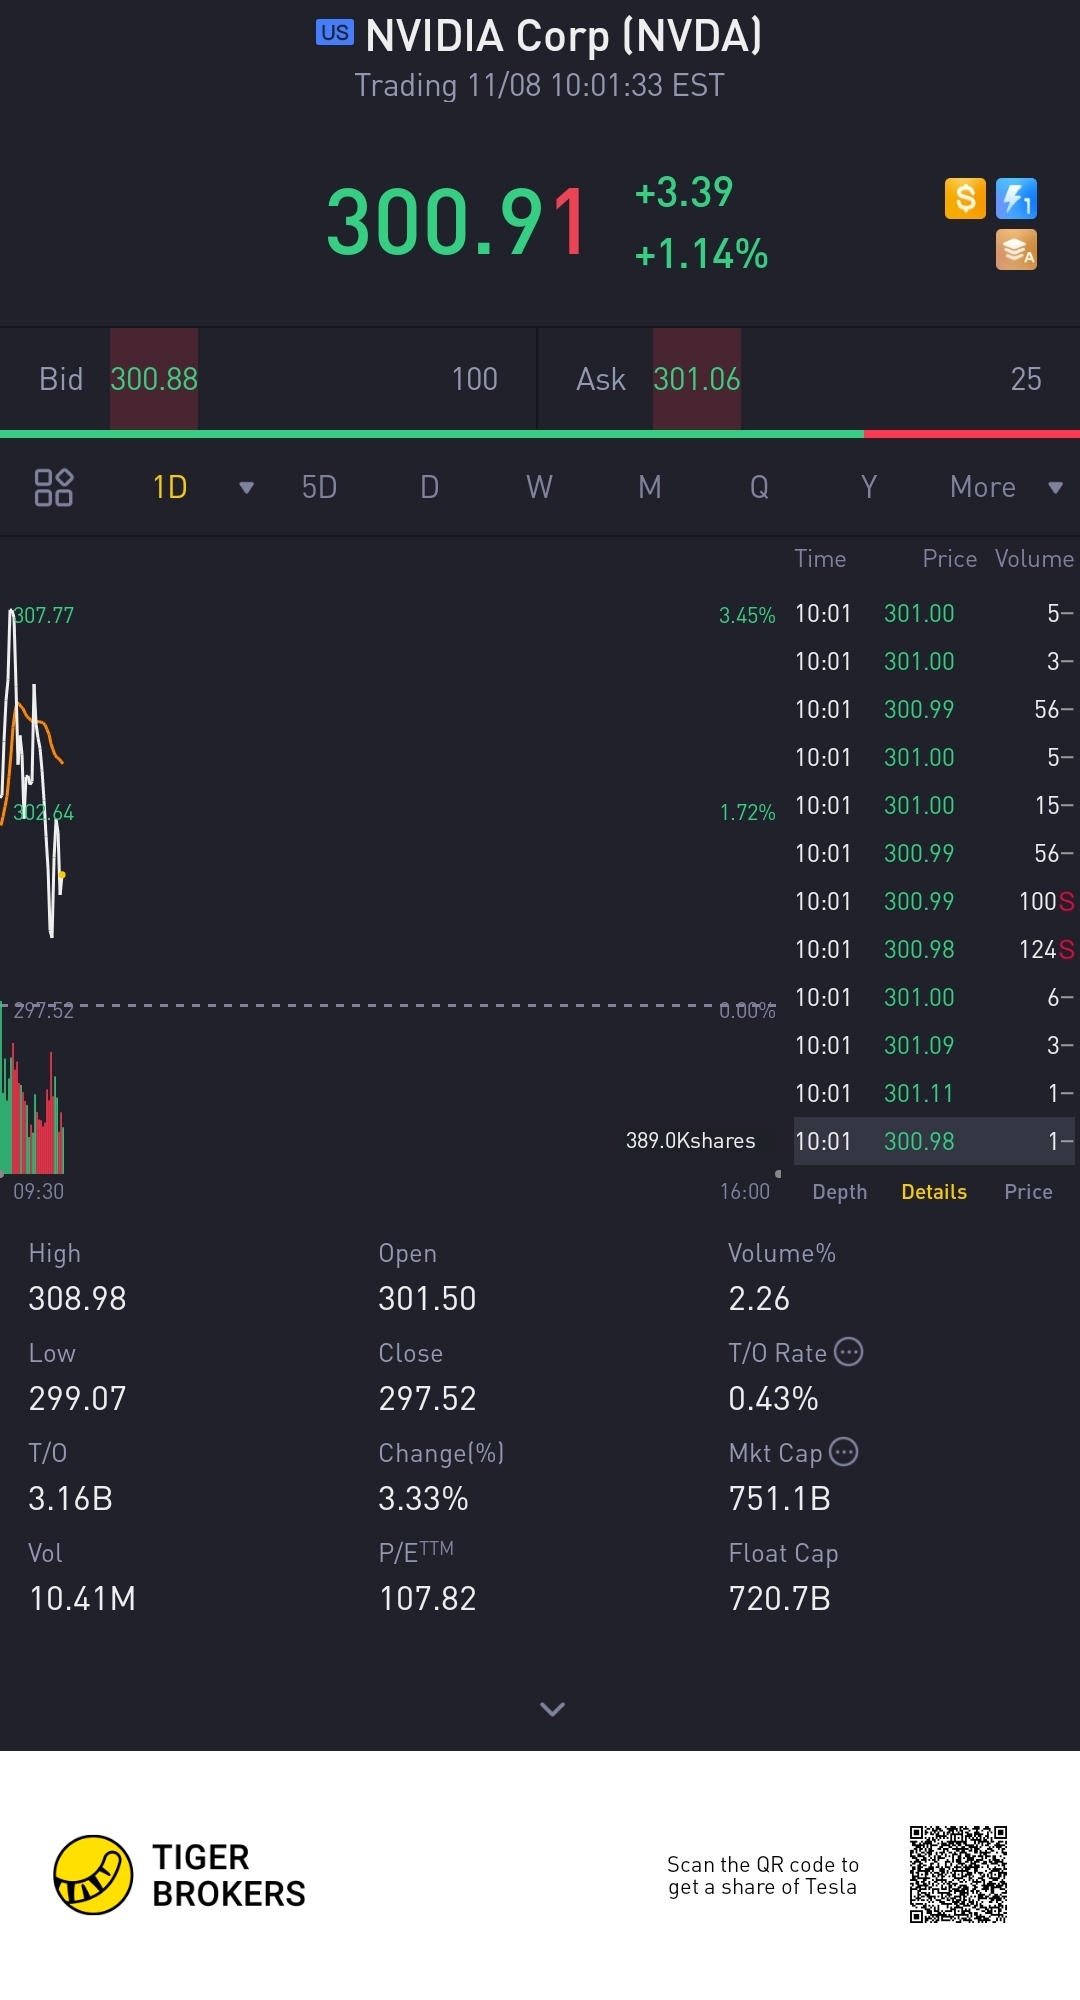Image resolution: width=1080 pixels, height=2000 pixels.
Task: Switch to the W weekly chart tab
Action: [x=539, y=487]
